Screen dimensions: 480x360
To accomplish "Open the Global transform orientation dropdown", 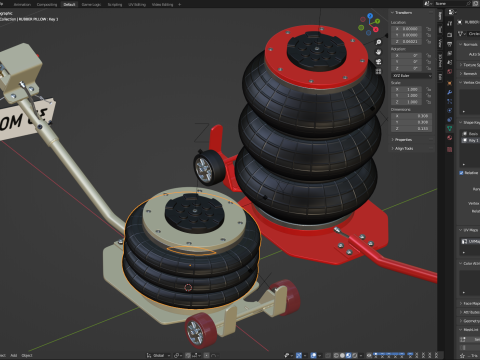I will tap(159, 355).
